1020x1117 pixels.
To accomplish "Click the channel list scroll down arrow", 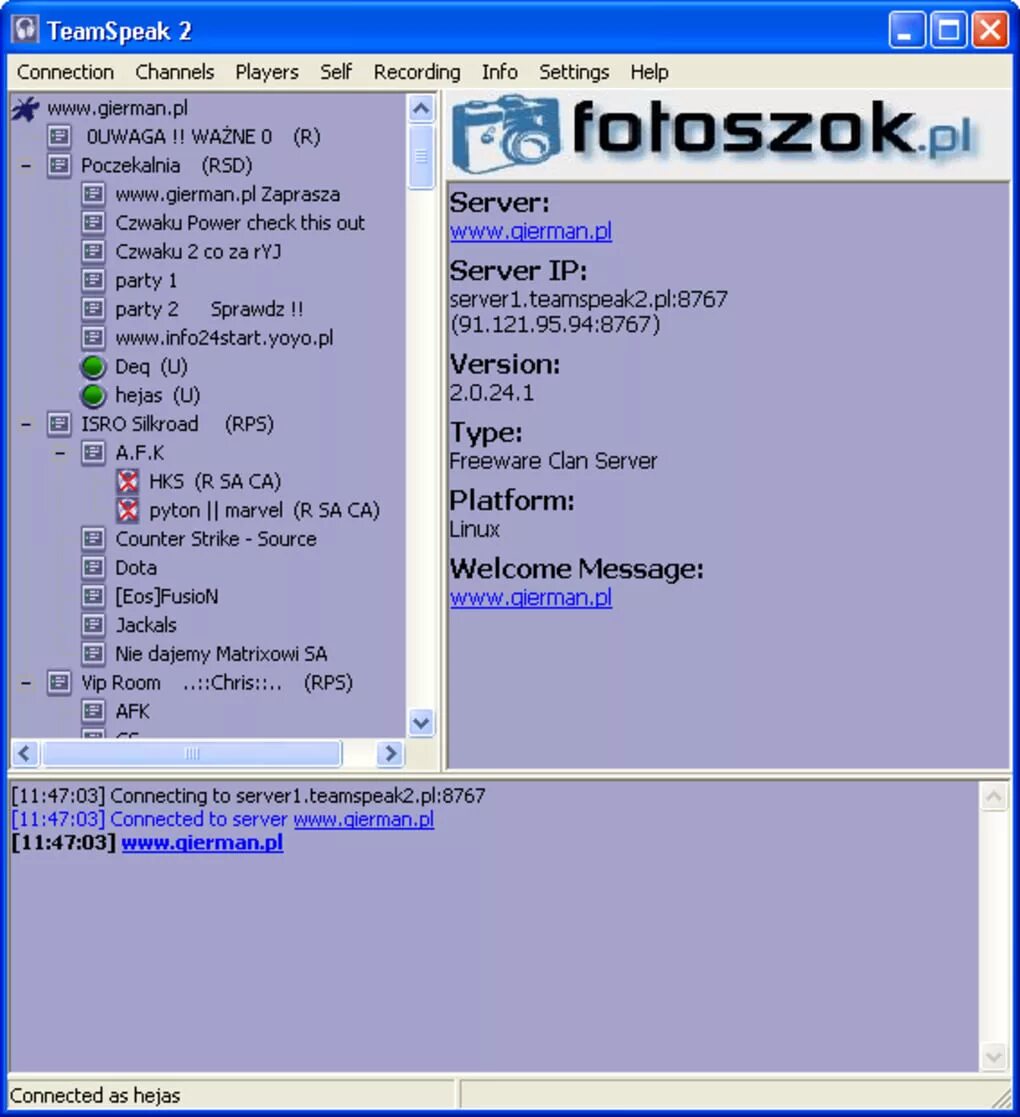I will point(421,723).
